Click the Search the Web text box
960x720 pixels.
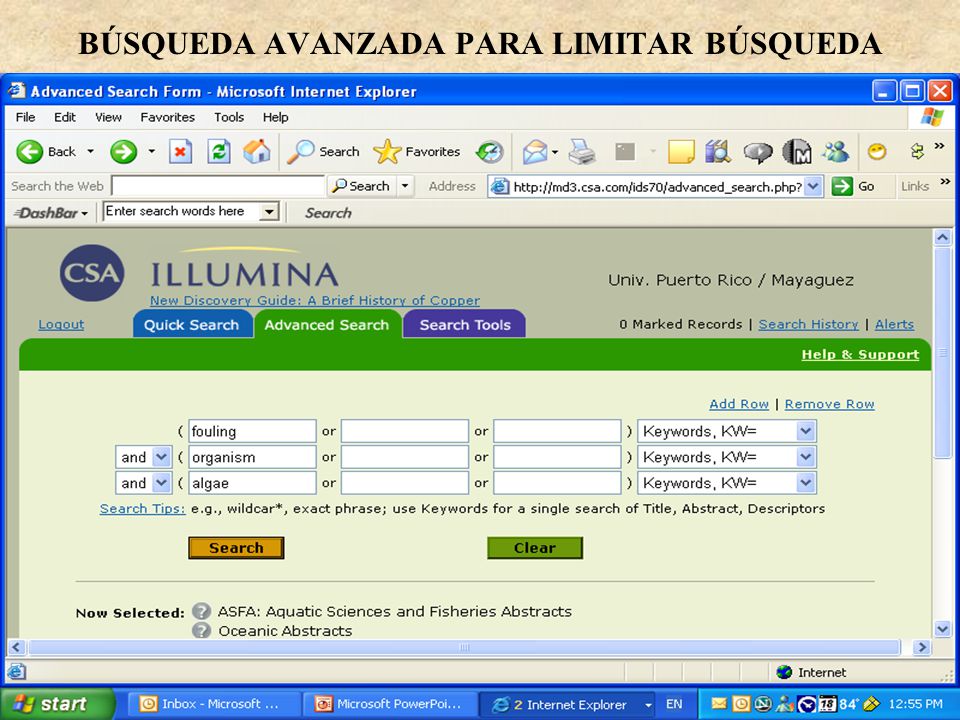point(218,186)
